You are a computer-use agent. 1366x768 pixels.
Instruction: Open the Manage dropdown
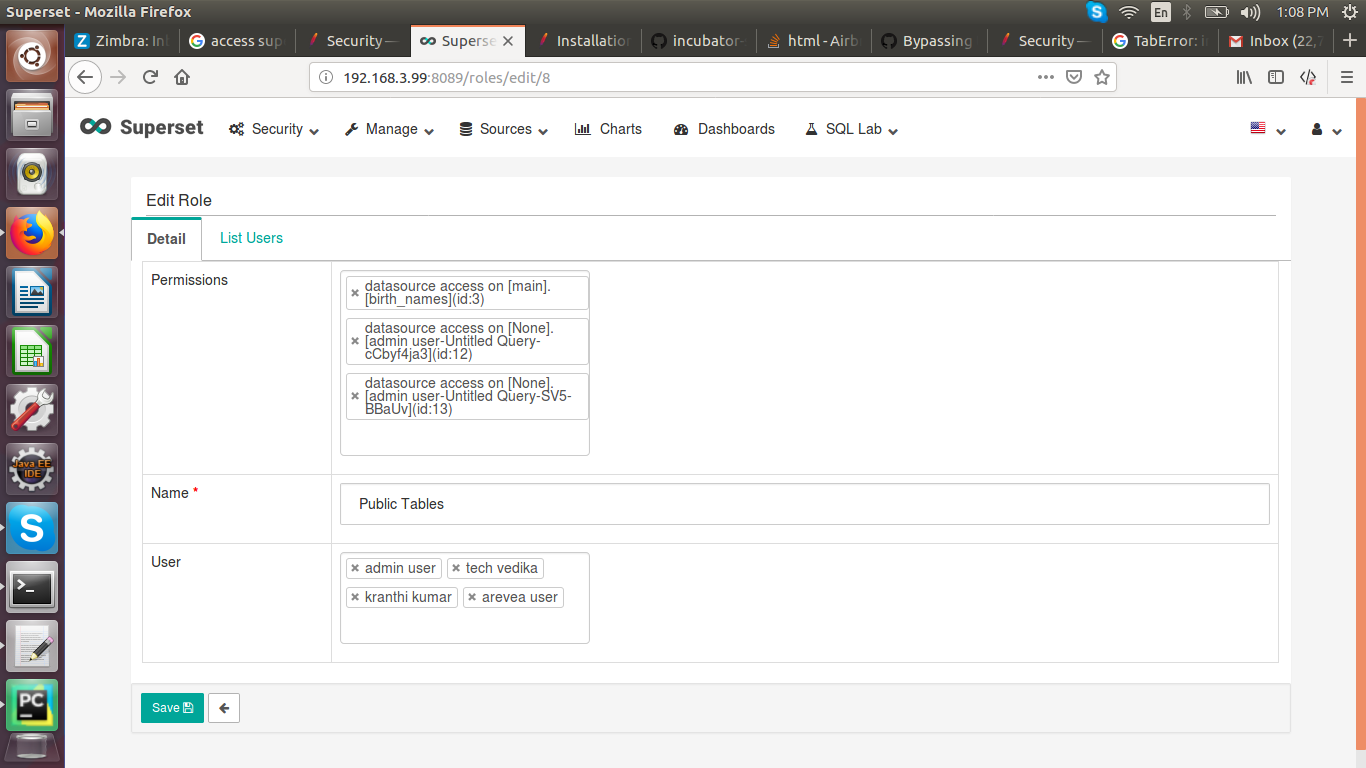tap(388, 129)
